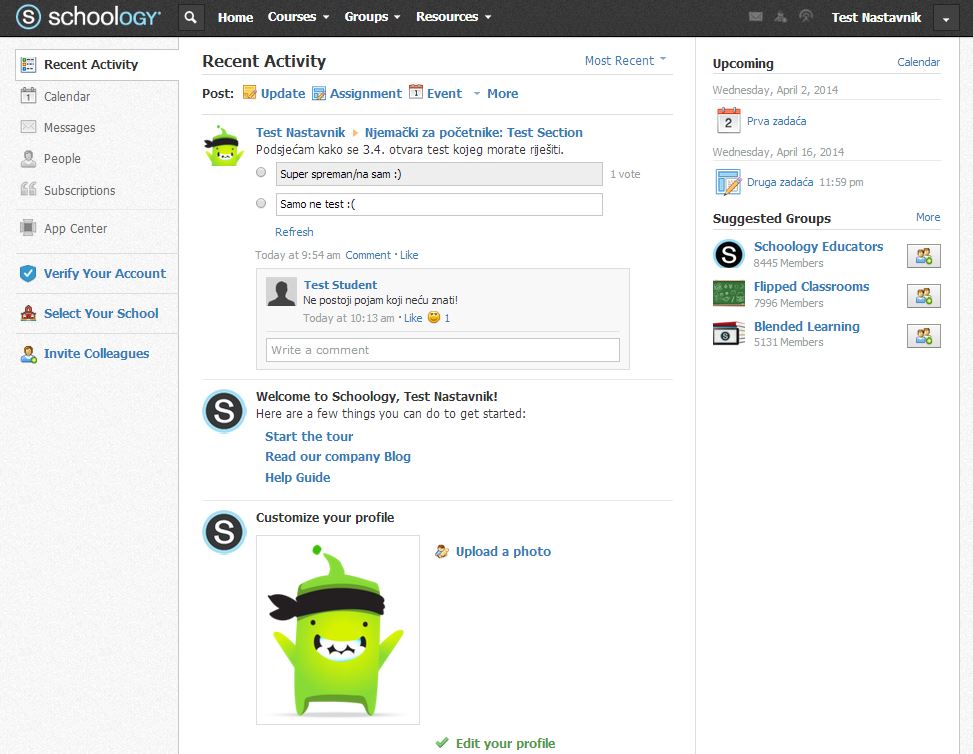The height and width of the screenshot is (754, 973).
Task: Click the 'Start the tour' link
Action: [309, 437]
